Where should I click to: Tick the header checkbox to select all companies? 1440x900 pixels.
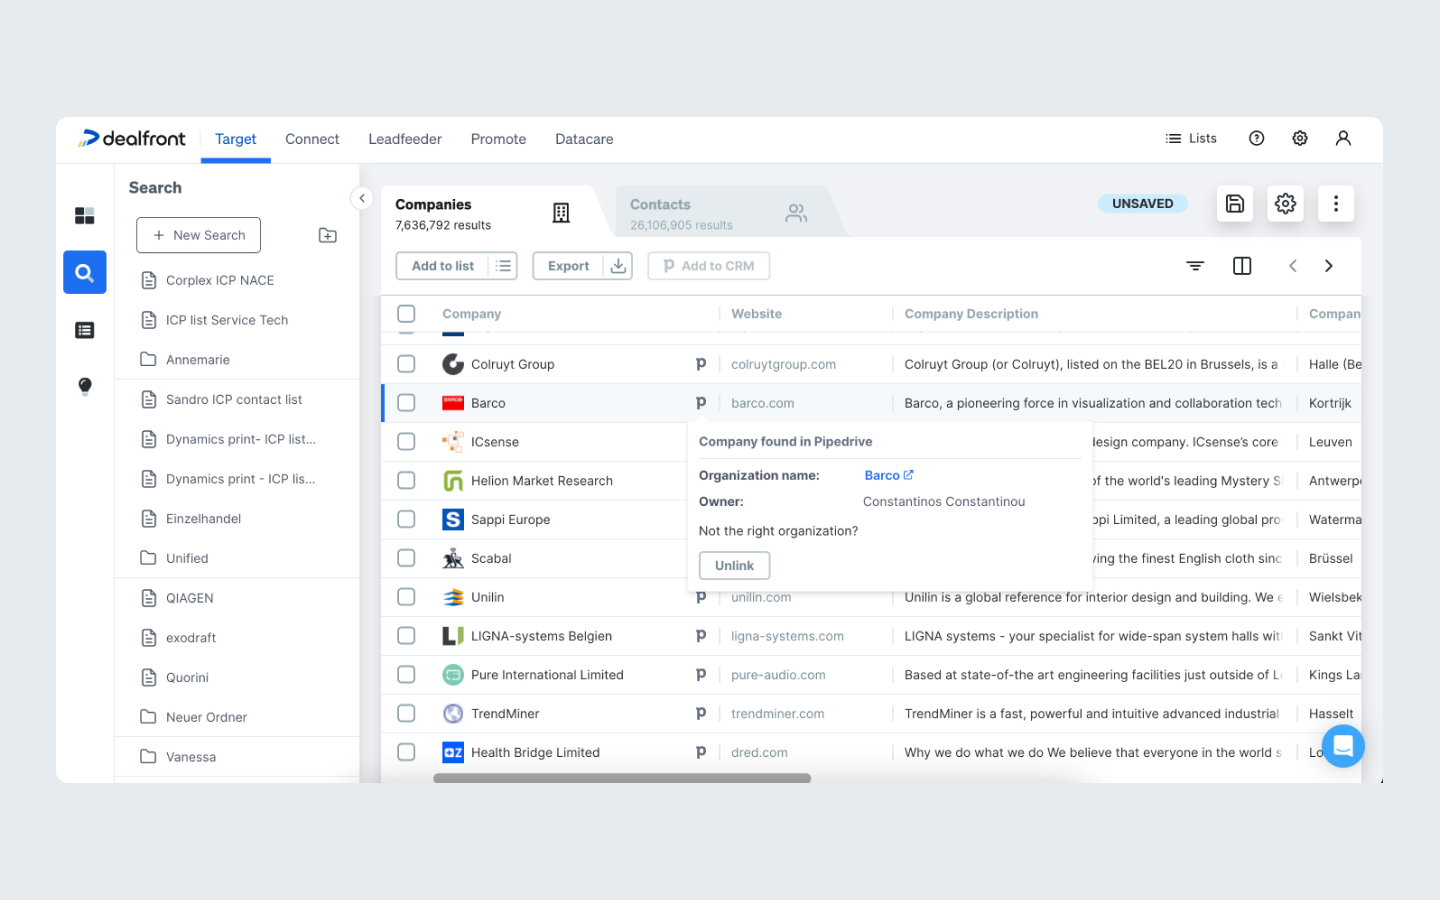406,313
